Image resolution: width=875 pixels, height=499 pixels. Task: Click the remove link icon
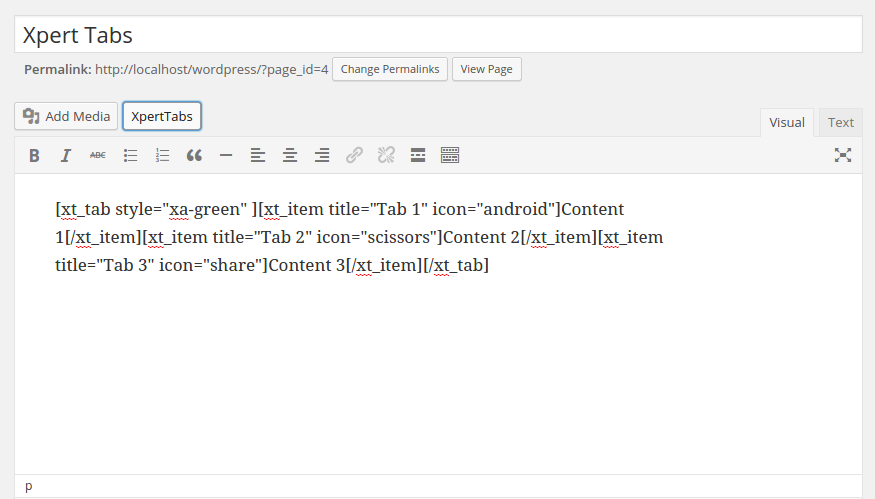[x=386, y=155]
